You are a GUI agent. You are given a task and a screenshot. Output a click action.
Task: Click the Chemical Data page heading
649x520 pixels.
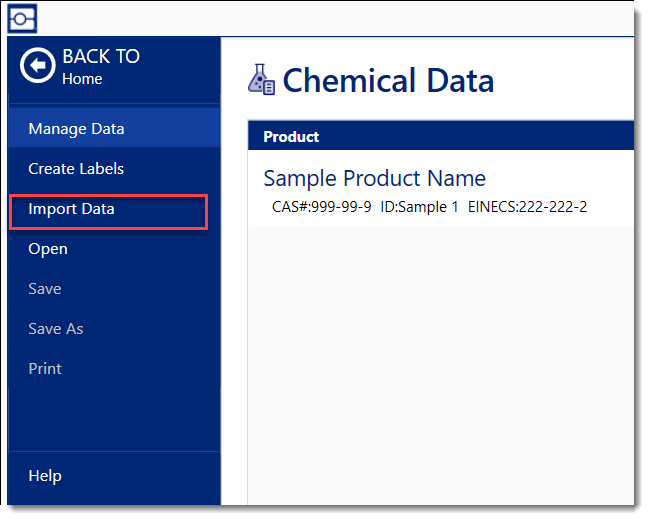point(388,80)
